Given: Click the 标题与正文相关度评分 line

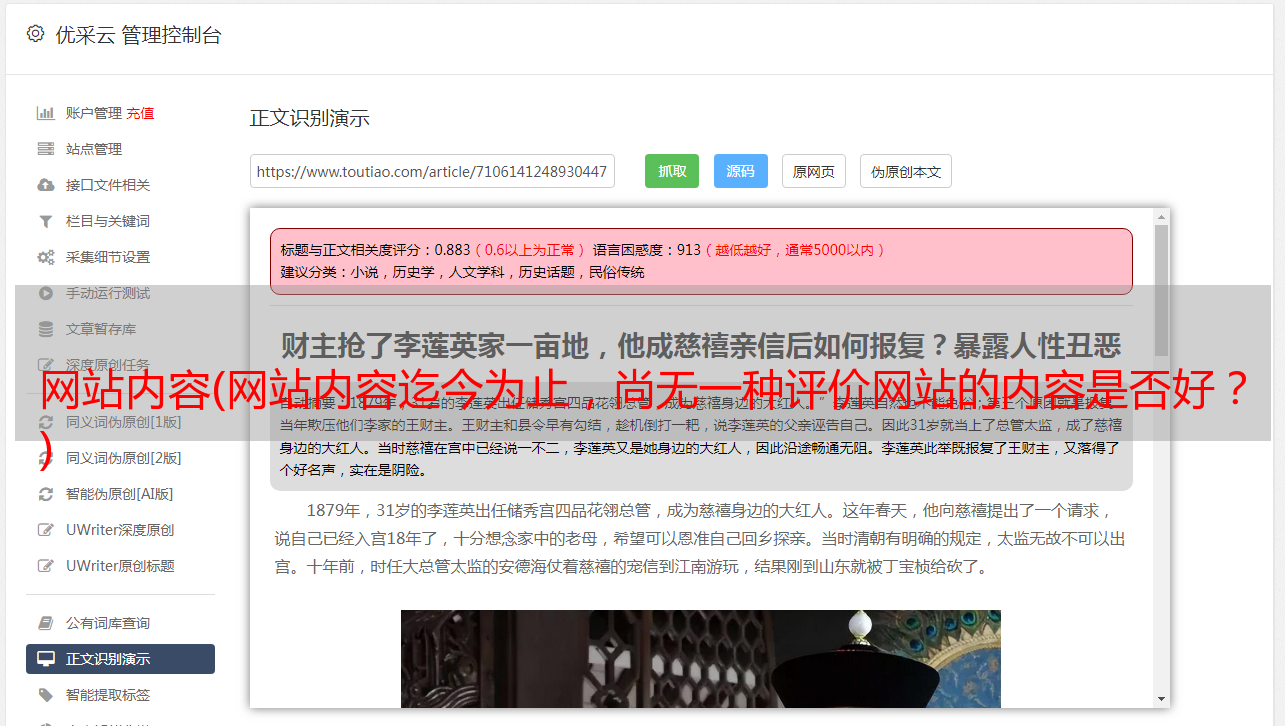Looking at the screenshot, I should click(582, 250).
